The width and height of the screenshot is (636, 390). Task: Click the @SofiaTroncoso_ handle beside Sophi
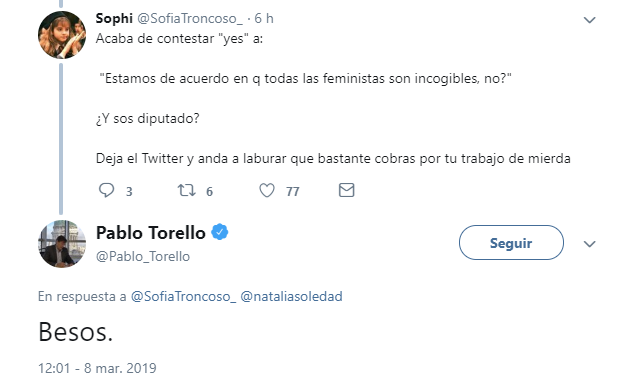(190, 18)
